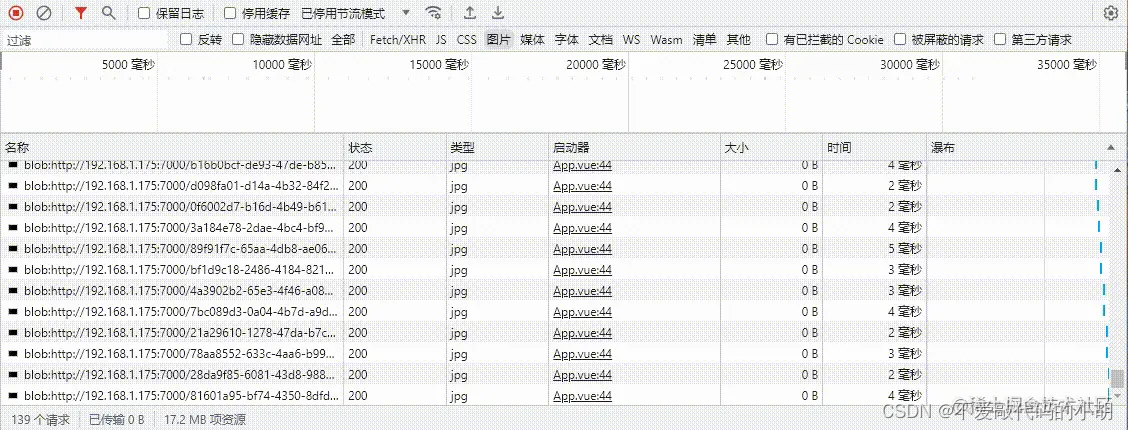Open the network search magnifier
The width and height of the screenshot is (1128, 430).
click(x=109, y=13)
